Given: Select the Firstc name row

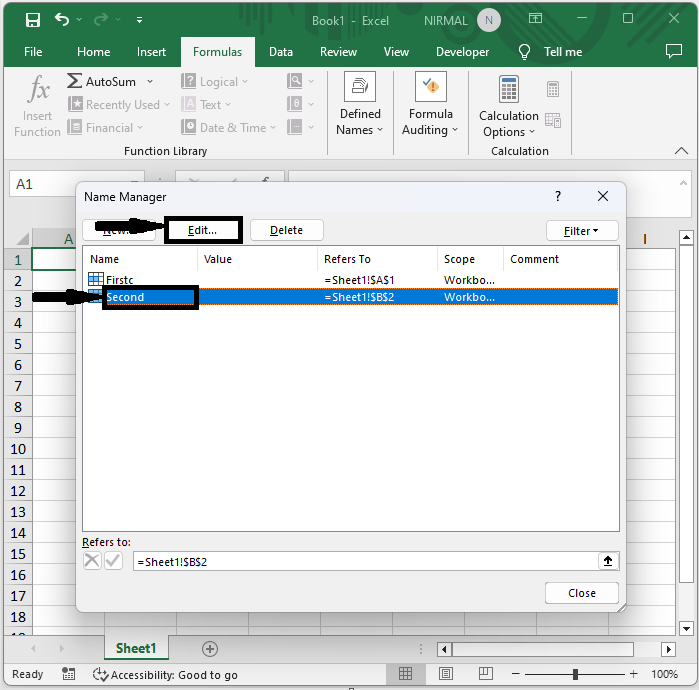Looking at the screenshot, I should pos(351,280).
